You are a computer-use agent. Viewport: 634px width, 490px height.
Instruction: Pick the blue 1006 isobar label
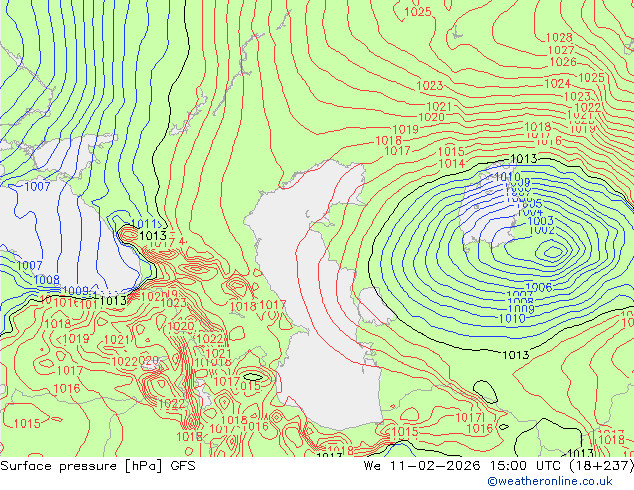[539, 287]
